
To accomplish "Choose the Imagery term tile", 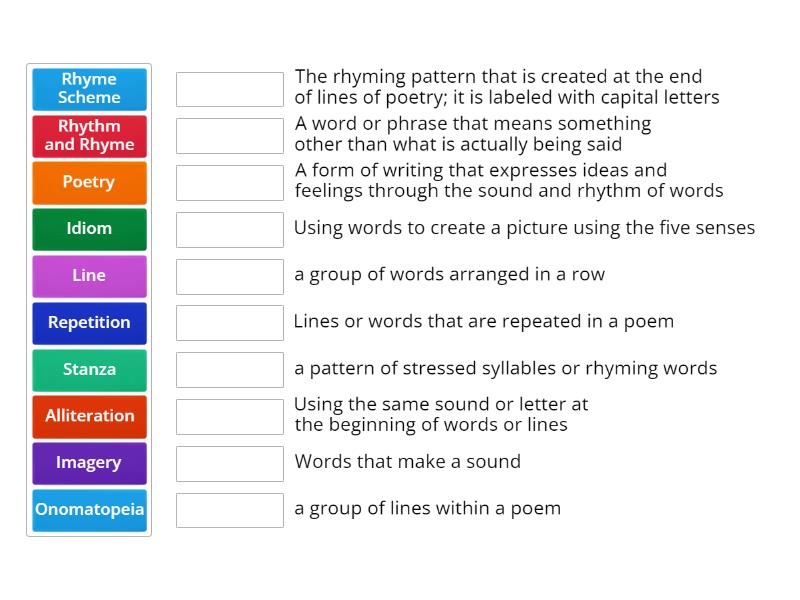I will (x=89, y=464).
